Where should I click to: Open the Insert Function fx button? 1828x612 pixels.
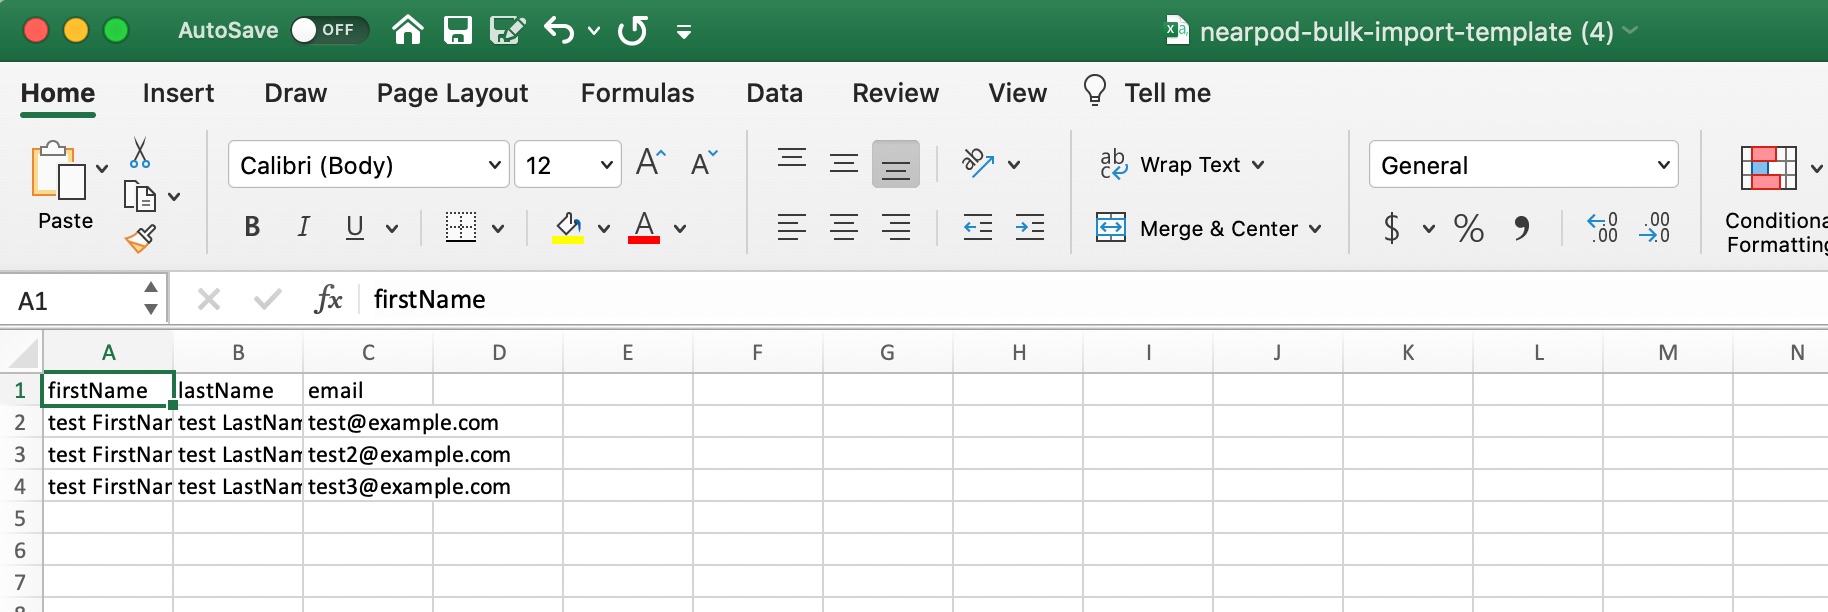(328, 299)
